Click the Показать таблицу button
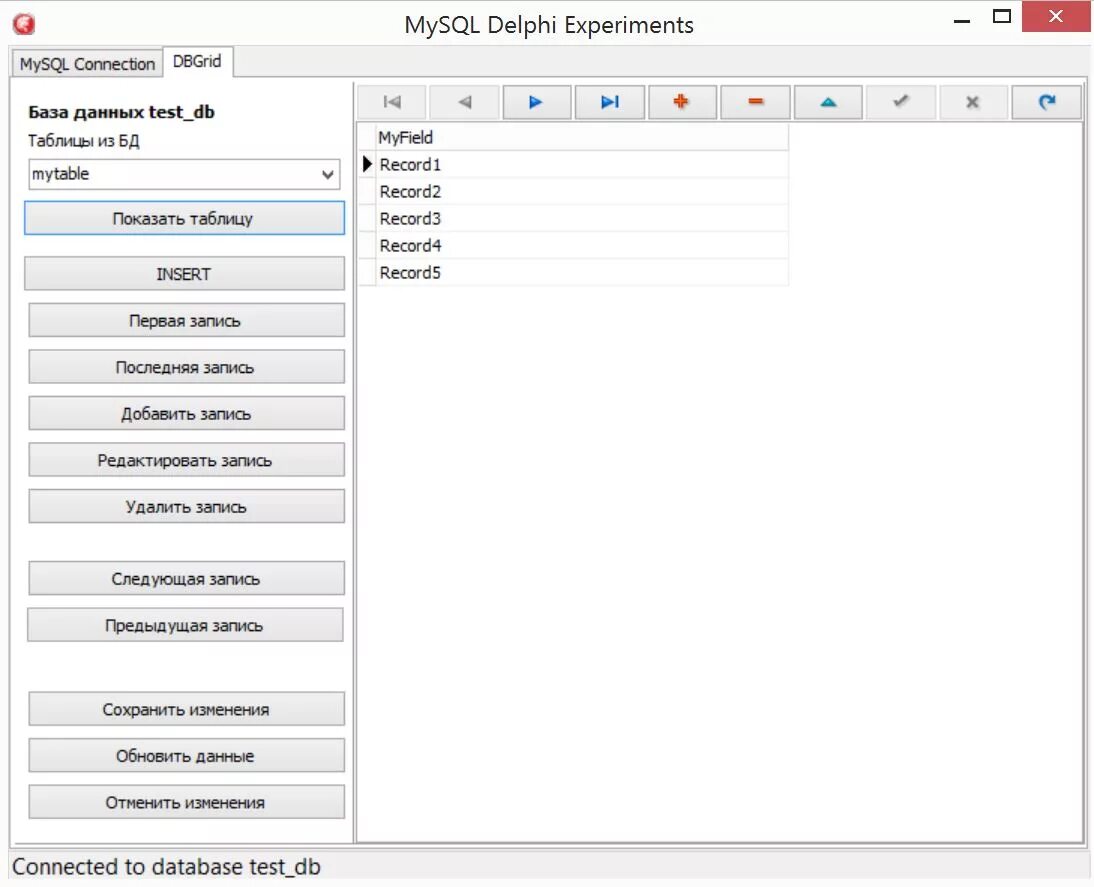 pyautogui.click(x=184, y=218)
